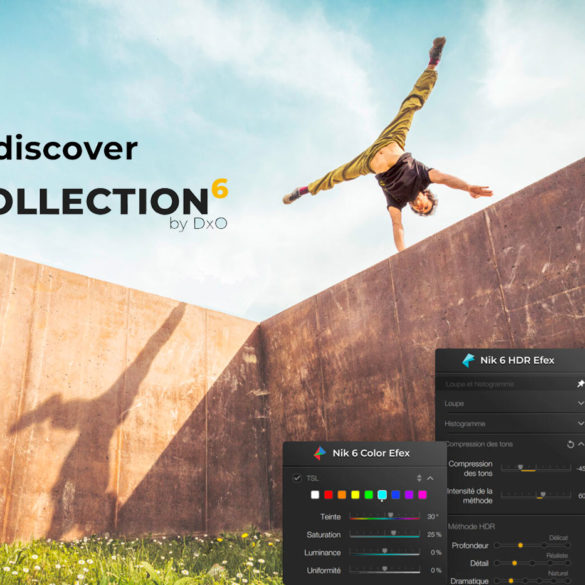The image size is (585, 585).
Task: Click the Teinte value 30°
Action: tap(433, 517)
